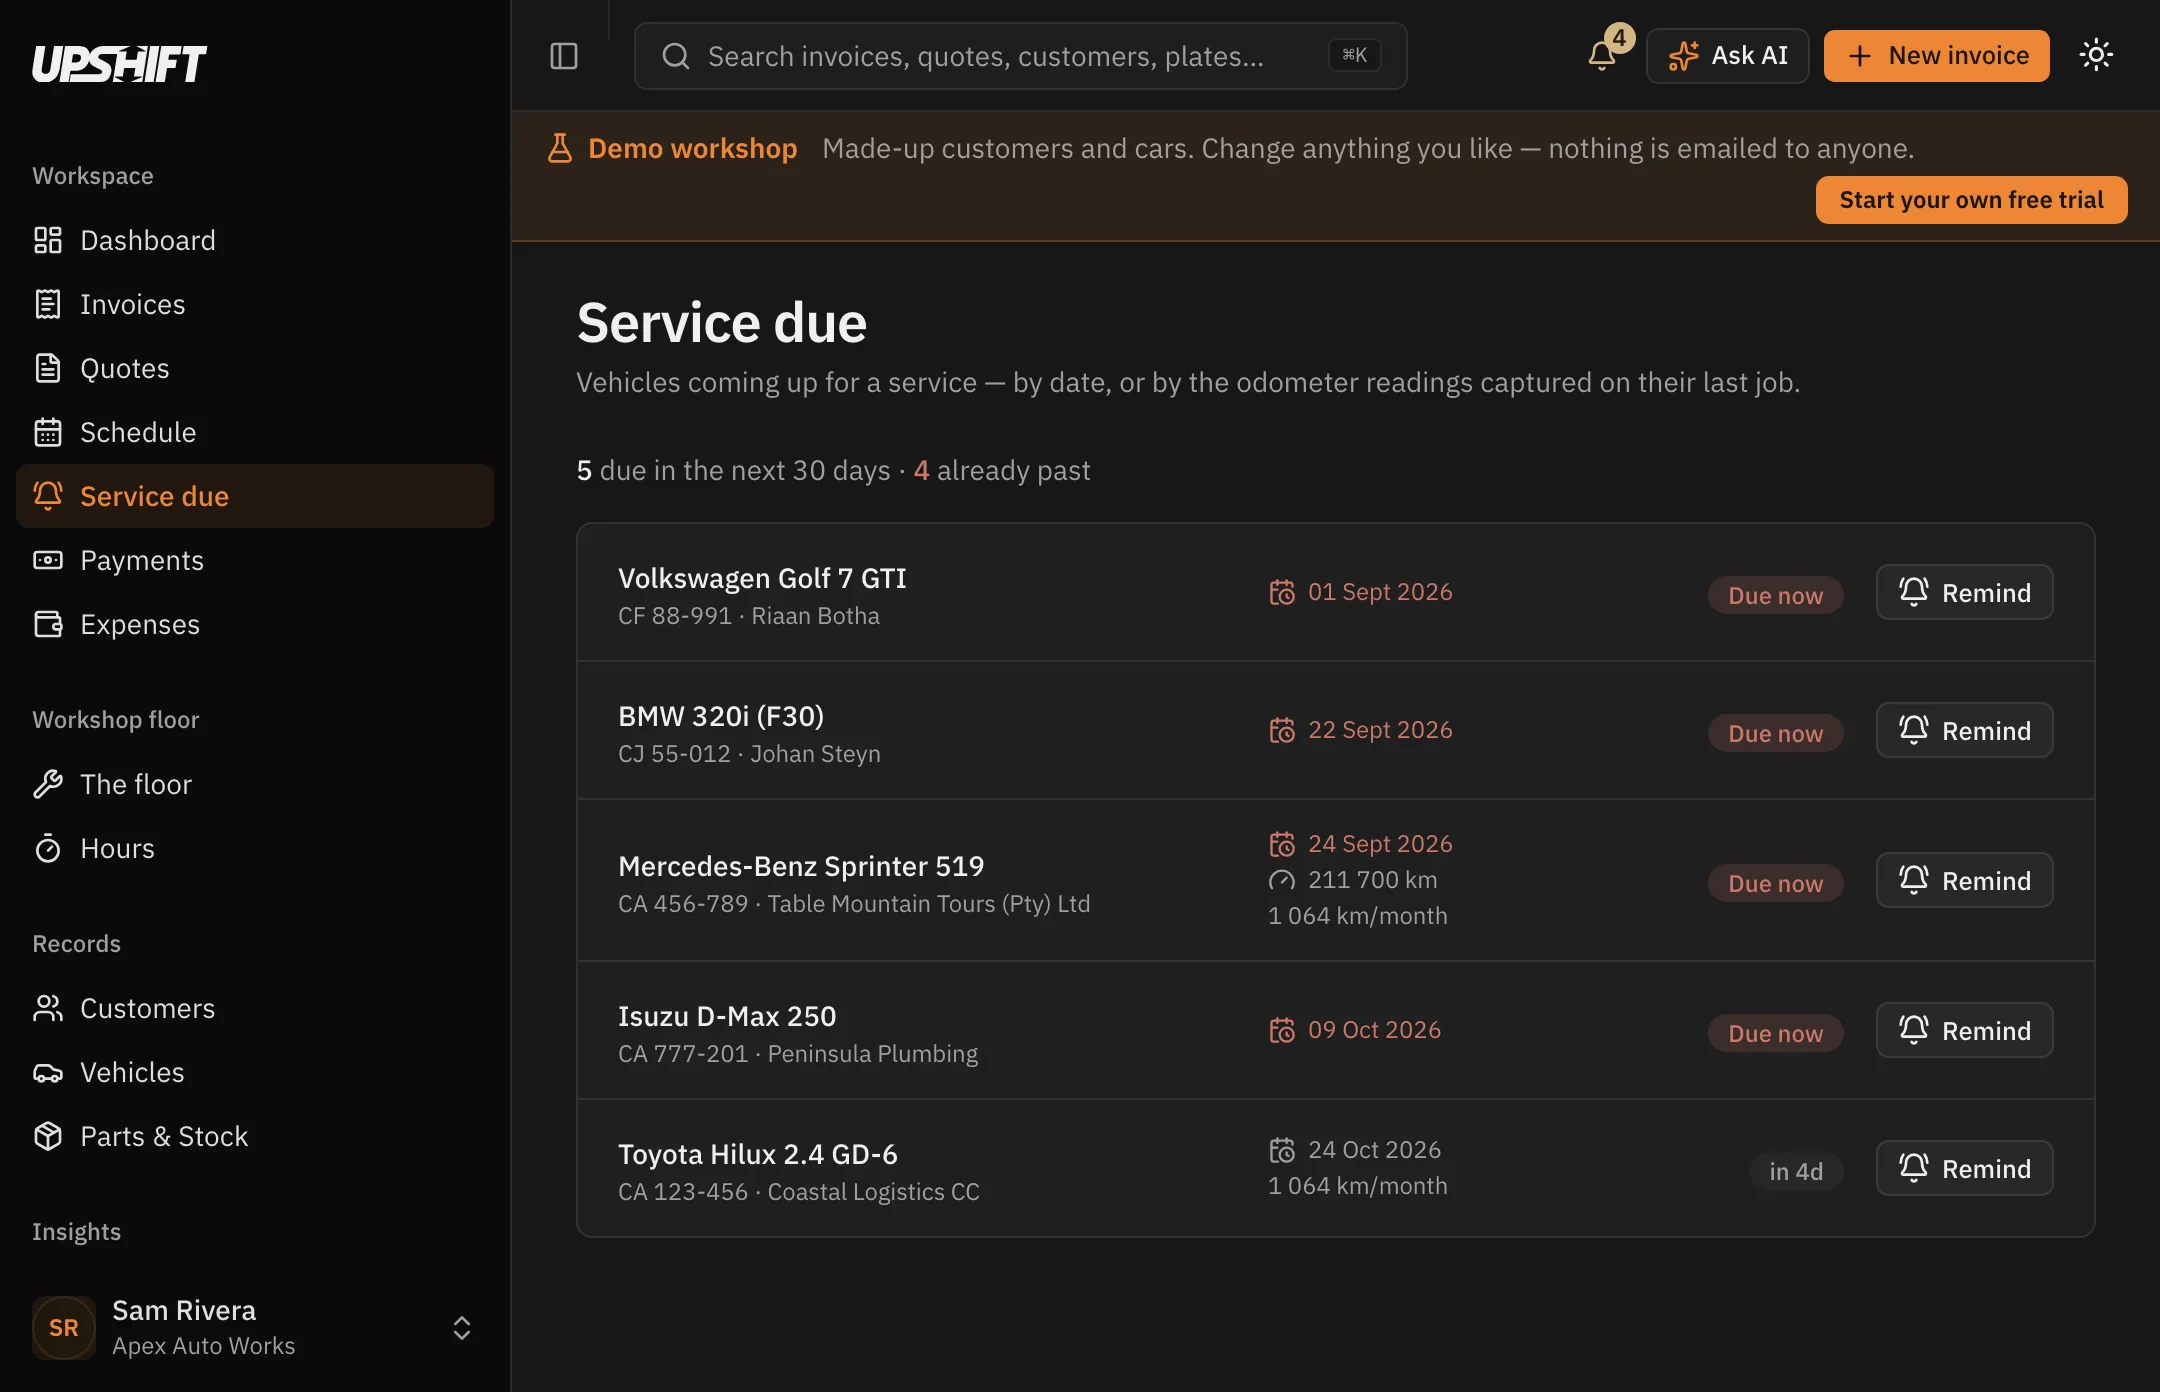Open the Schedule page
Screen dimensions: 2160x1392
(x=254, y=432)
